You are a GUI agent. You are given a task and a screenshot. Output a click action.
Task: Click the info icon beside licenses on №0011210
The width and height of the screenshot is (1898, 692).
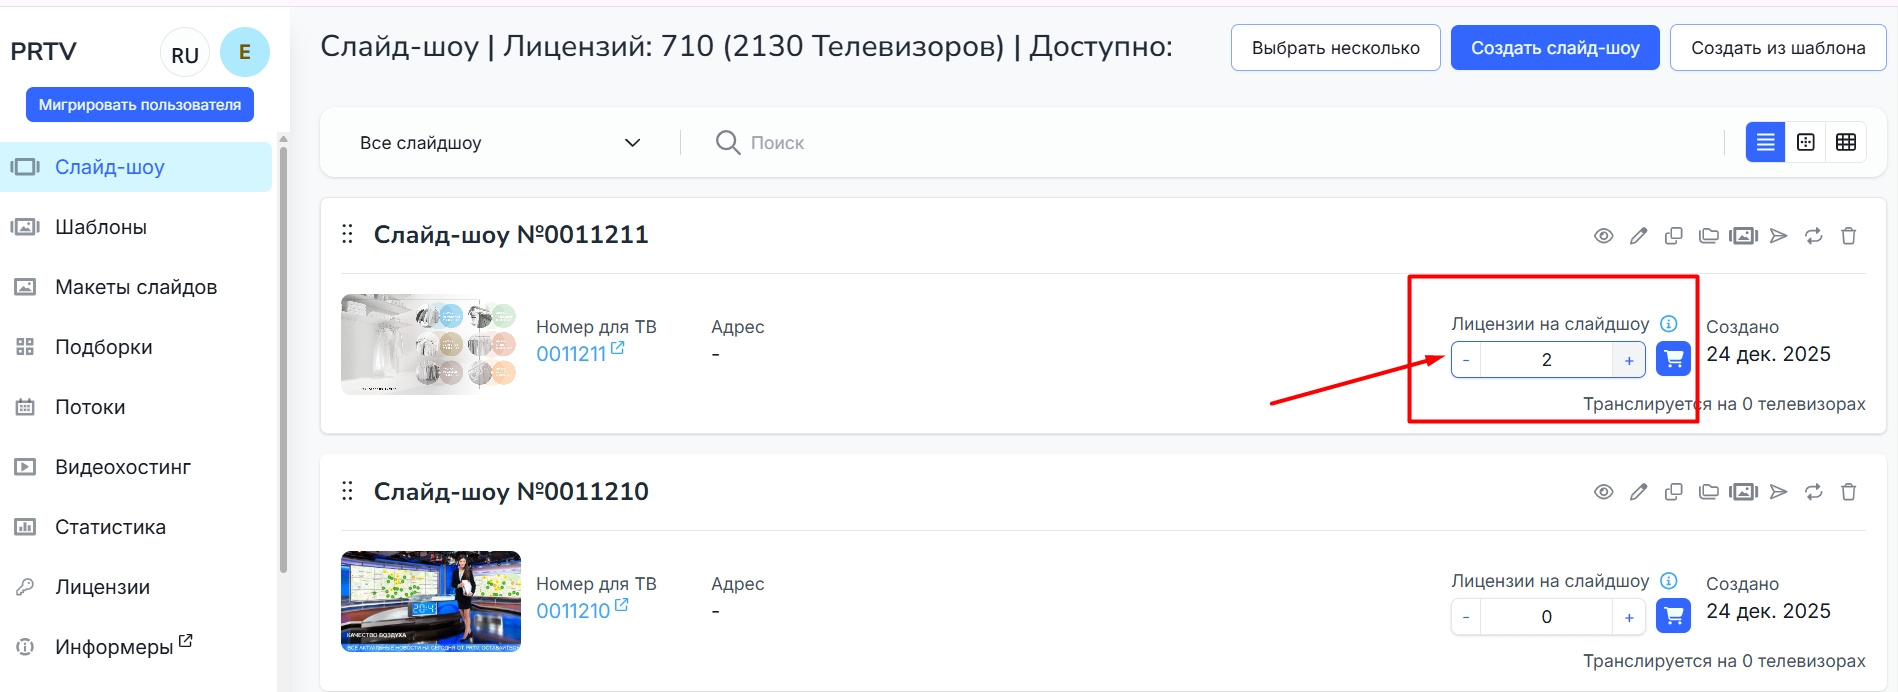tap(1668, 581)
